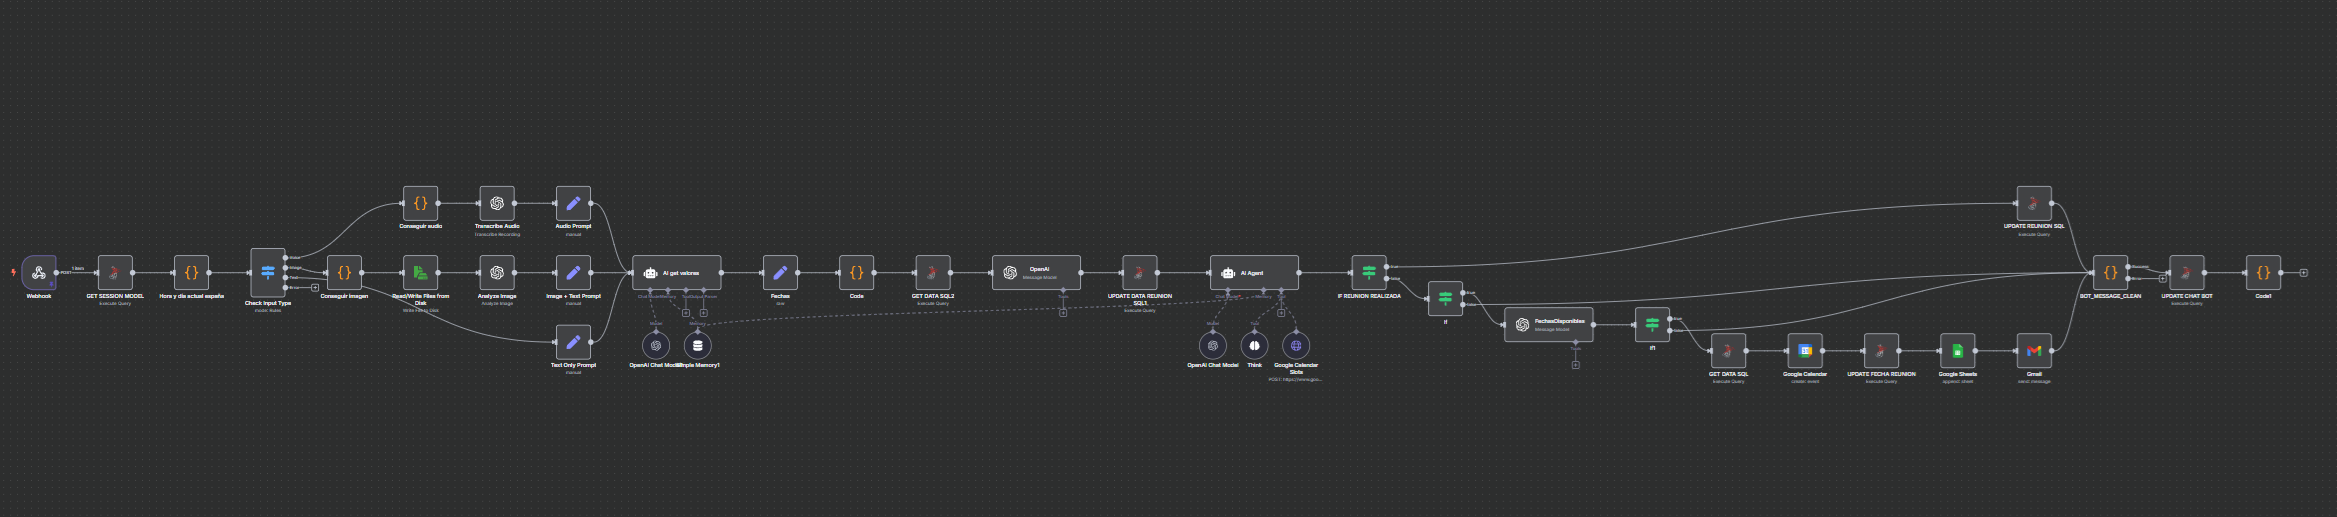Open the GET SESSION MODEL query node

pyautogui.click(x=115, y=272)
